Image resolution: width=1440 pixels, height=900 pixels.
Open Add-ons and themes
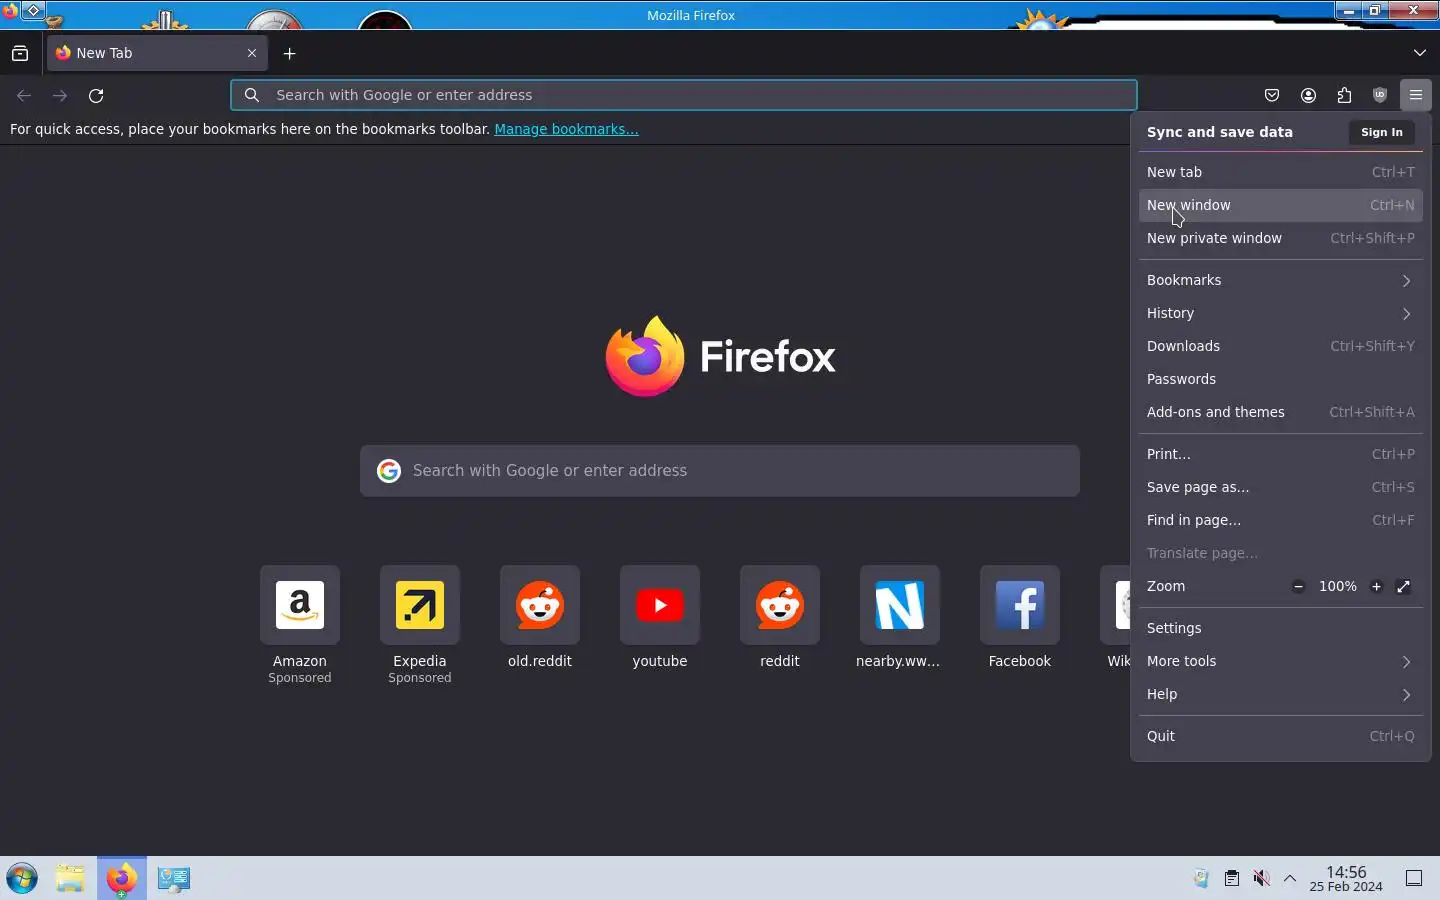coord(1281,412)
